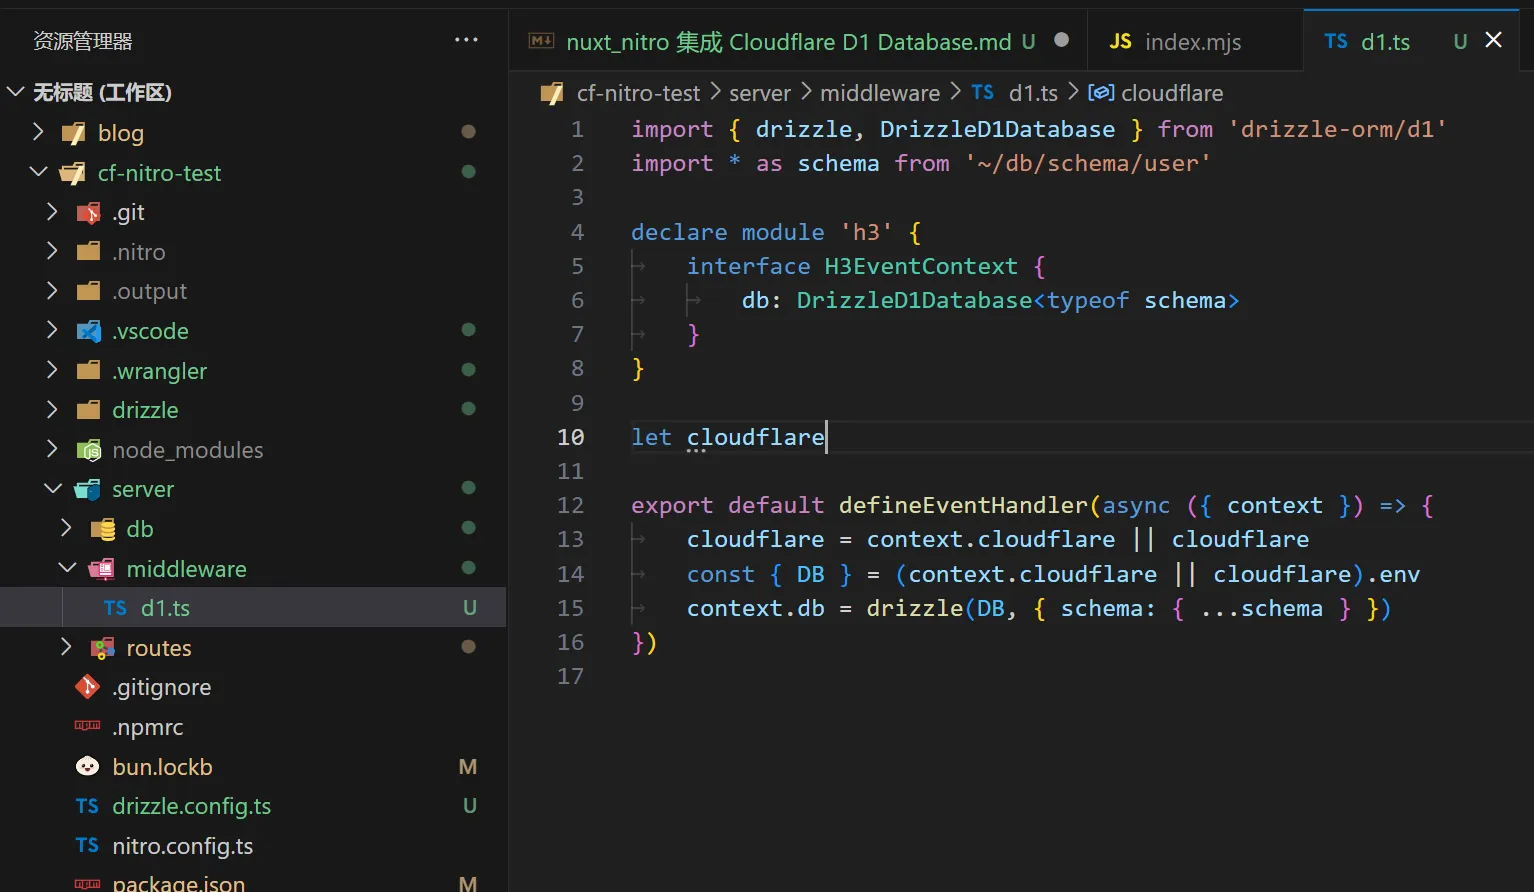The height and width of the screenshot is (892, 1534).
Task: Click line number 10 in the editor gutter
Action: (571, 437)
